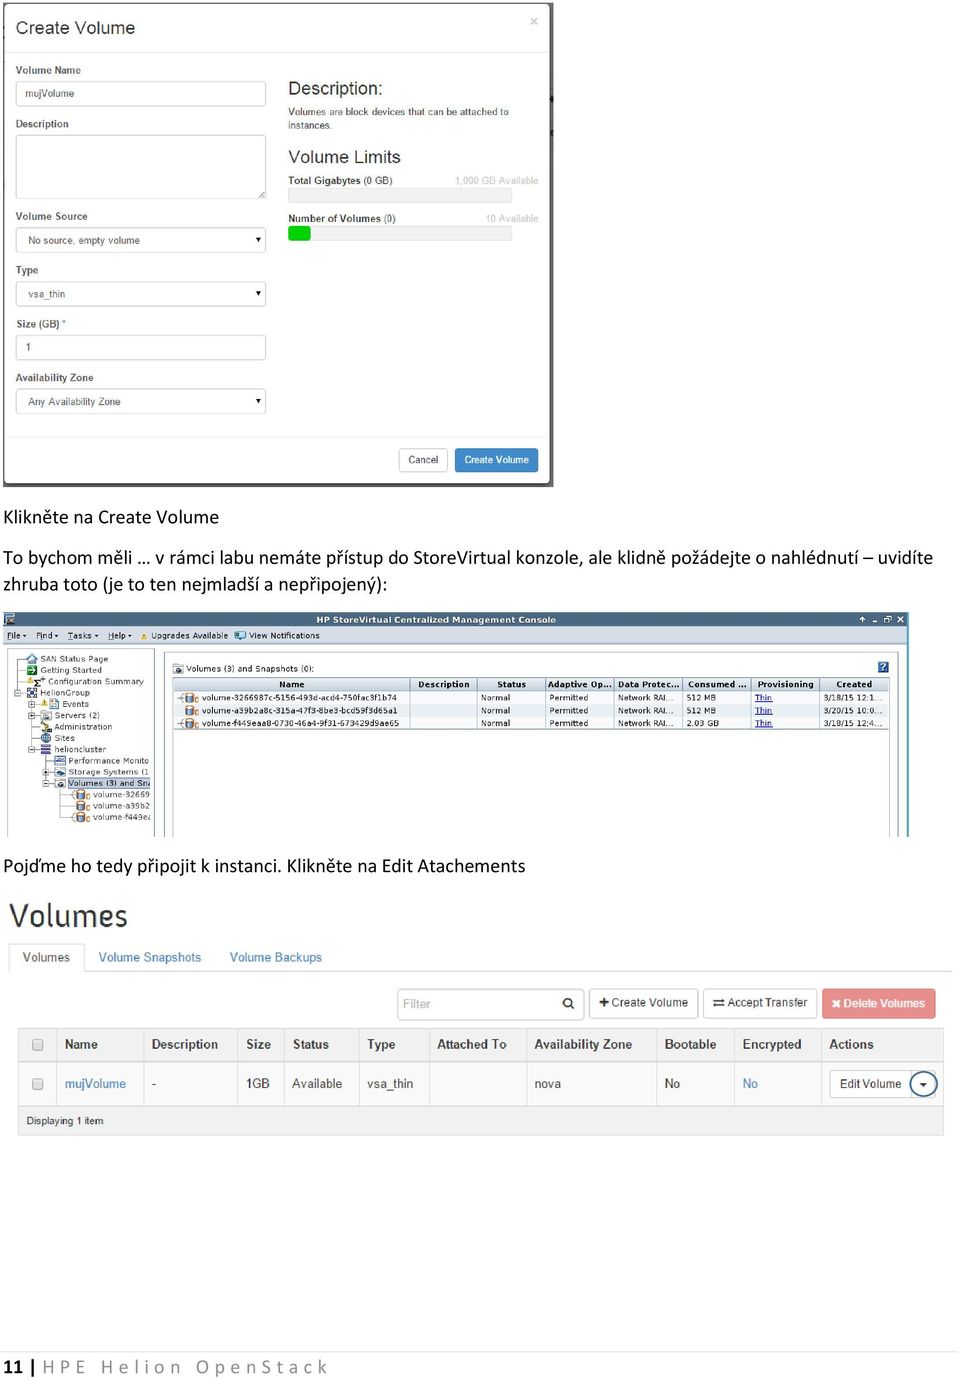Viewport: 960px width, 1378px height.
Task: Click the Edit Volume button
Action: [x=870, y=1084]
